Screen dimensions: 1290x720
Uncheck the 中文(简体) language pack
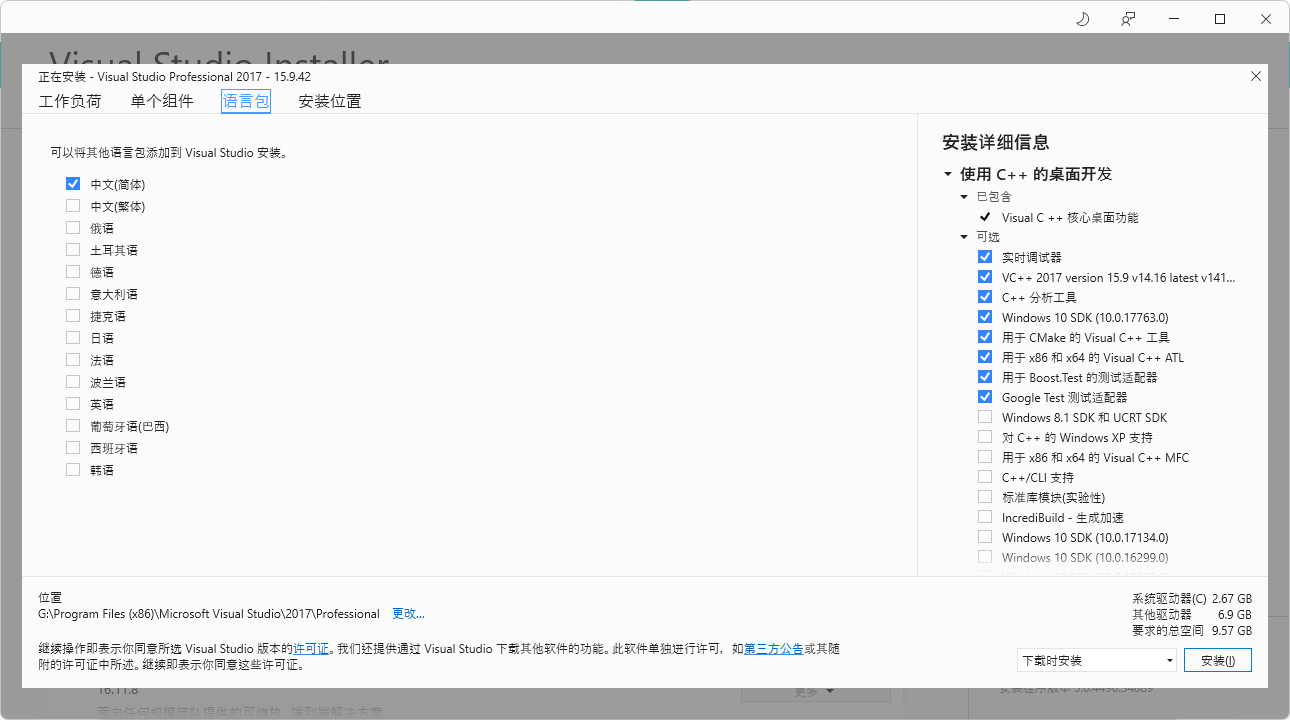(x=73, y=184)
